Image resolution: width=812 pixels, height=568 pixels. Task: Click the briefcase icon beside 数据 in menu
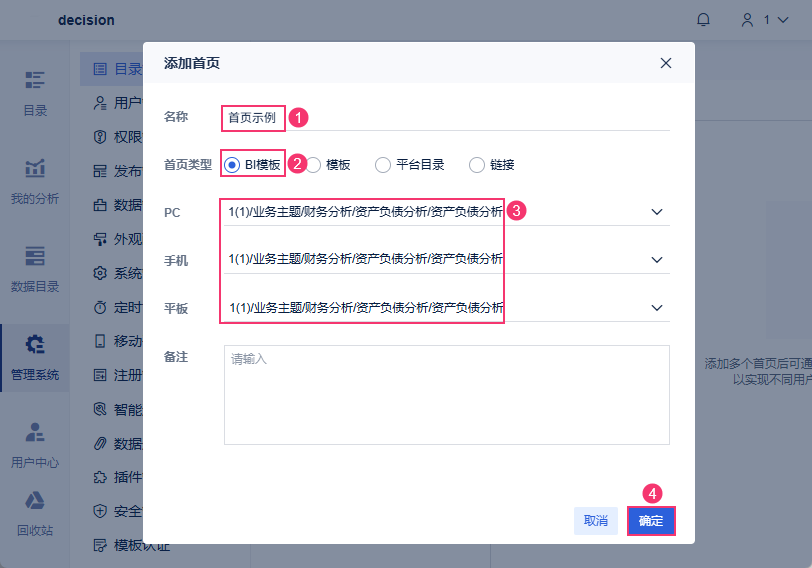[x=100, y=205]
